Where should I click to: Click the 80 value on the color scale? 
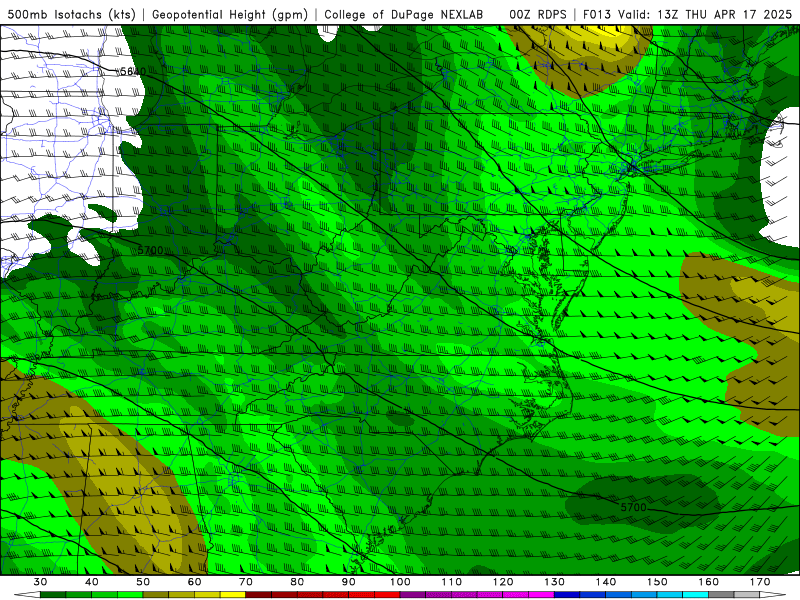297,582
